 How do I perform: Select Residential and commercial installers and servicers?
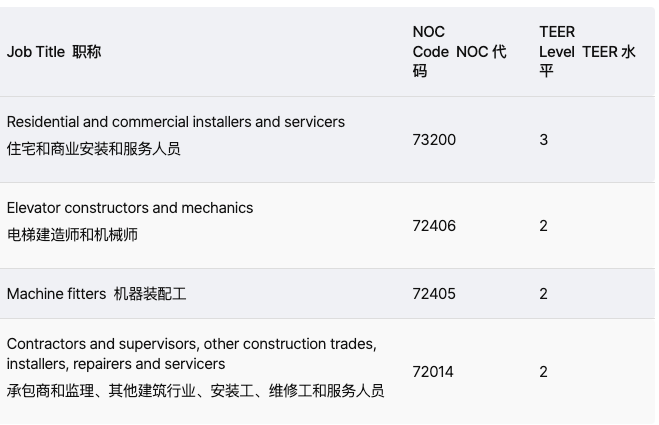[175, 122]
